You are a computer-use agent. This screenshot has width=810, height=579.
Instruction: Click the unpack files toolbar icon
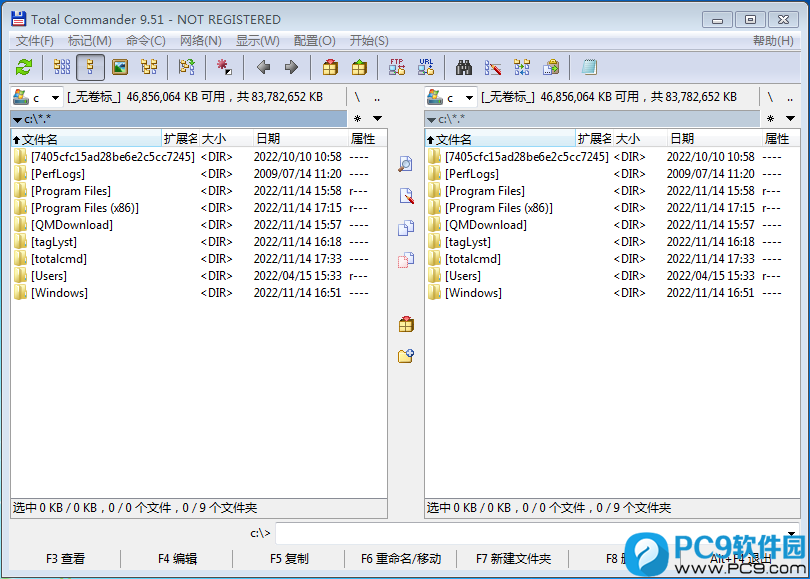[359, 67]
